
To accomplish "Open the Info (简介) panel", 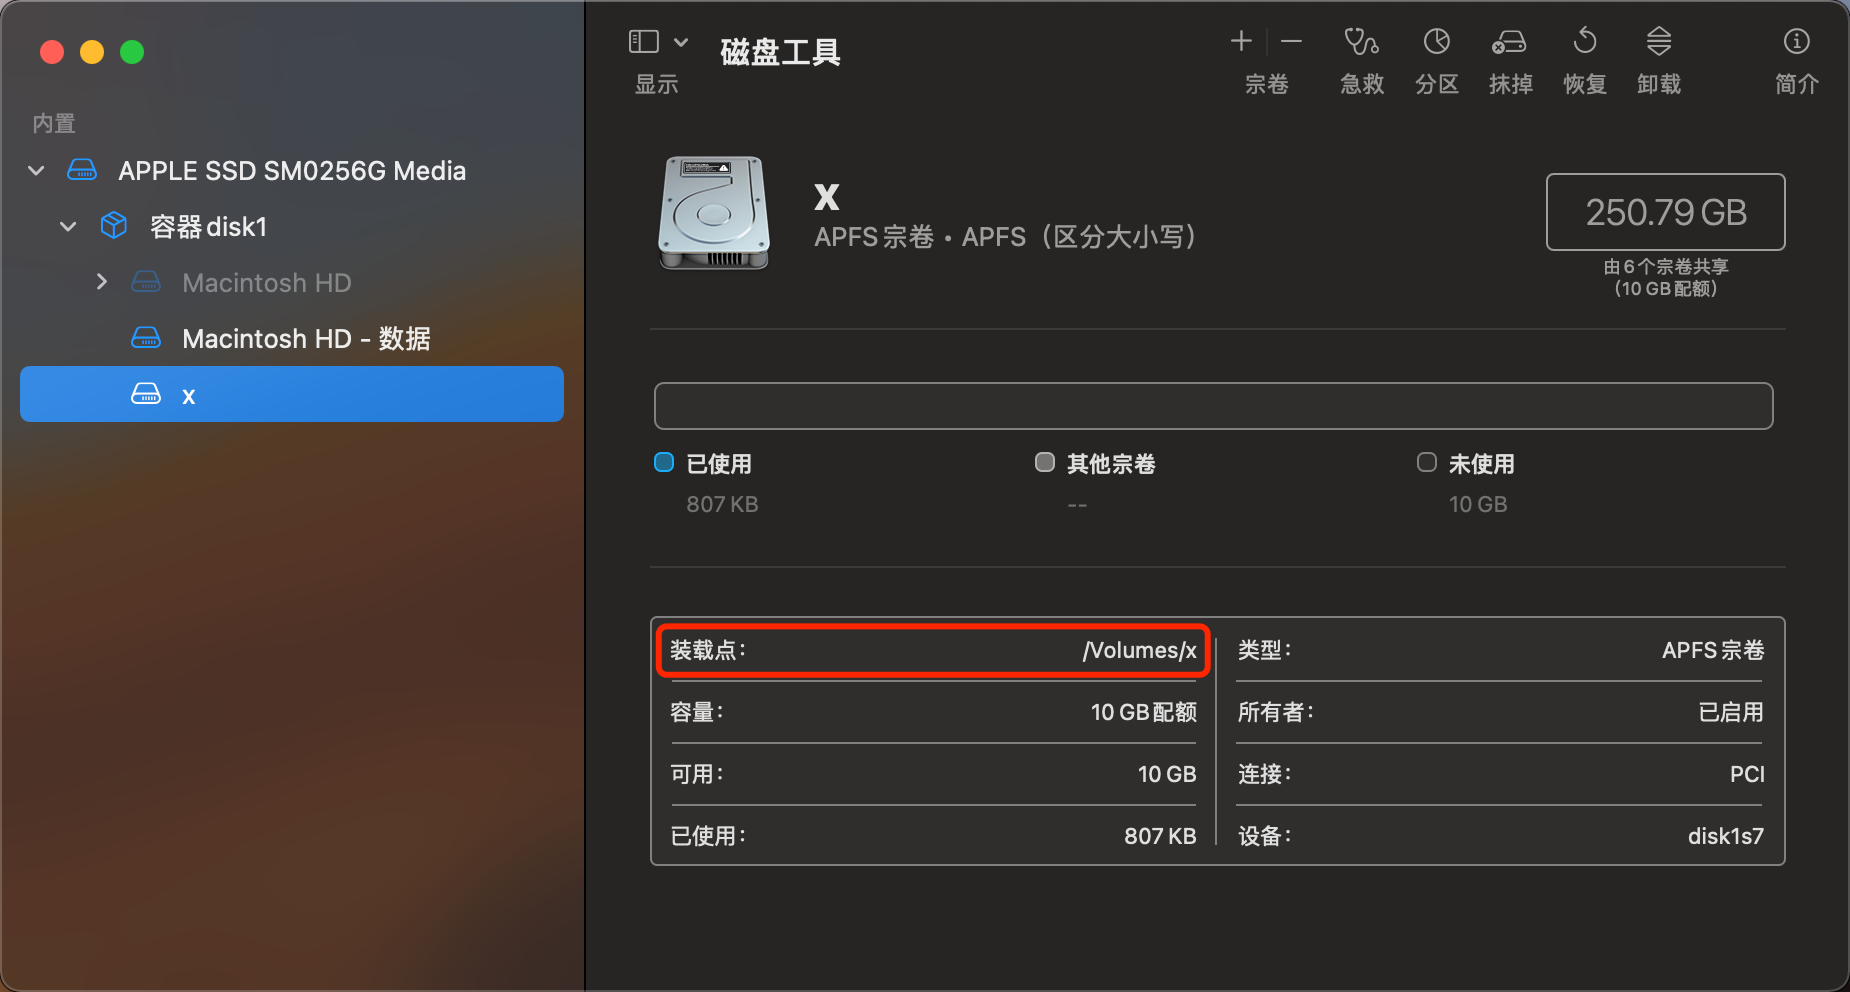I will 1797,42.
